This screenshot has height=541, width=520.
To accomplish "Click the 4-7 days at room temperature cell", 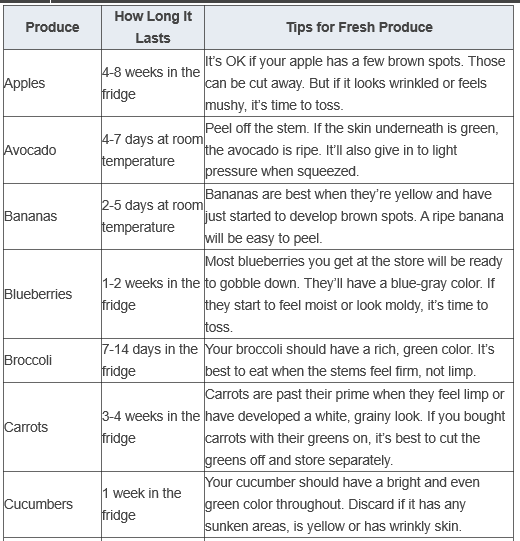I will click(153, 150).
